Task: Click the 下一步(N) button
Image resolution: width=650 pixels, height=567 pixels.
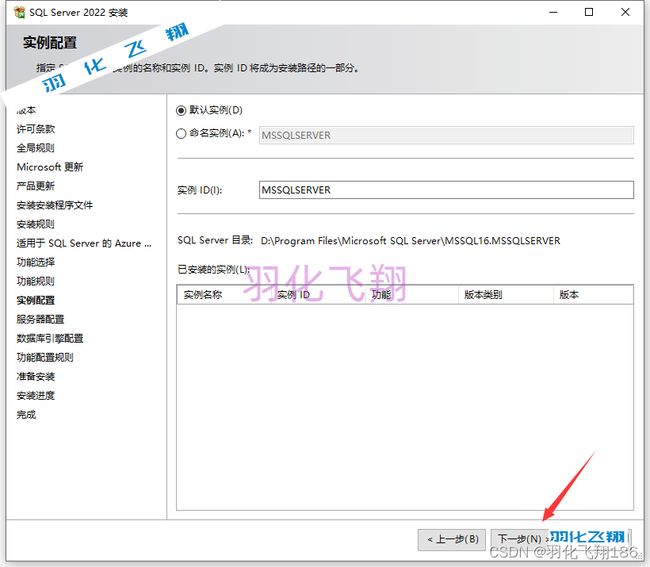Action: [519, 539]
